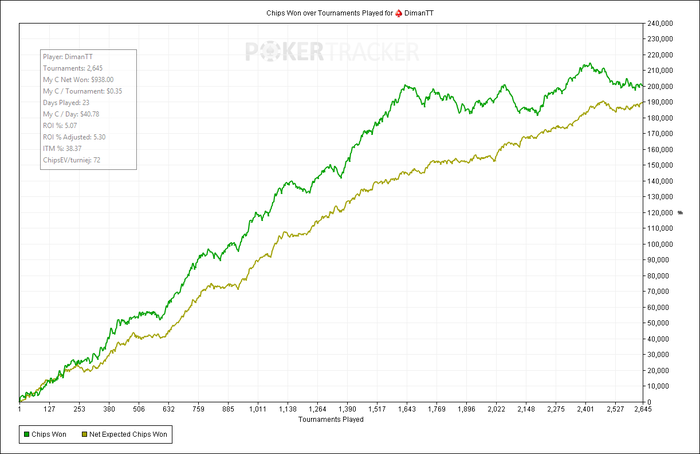
Task: Select the 'Chips Won' legend label
Action: pyautogui.click(x=49, y=434)
